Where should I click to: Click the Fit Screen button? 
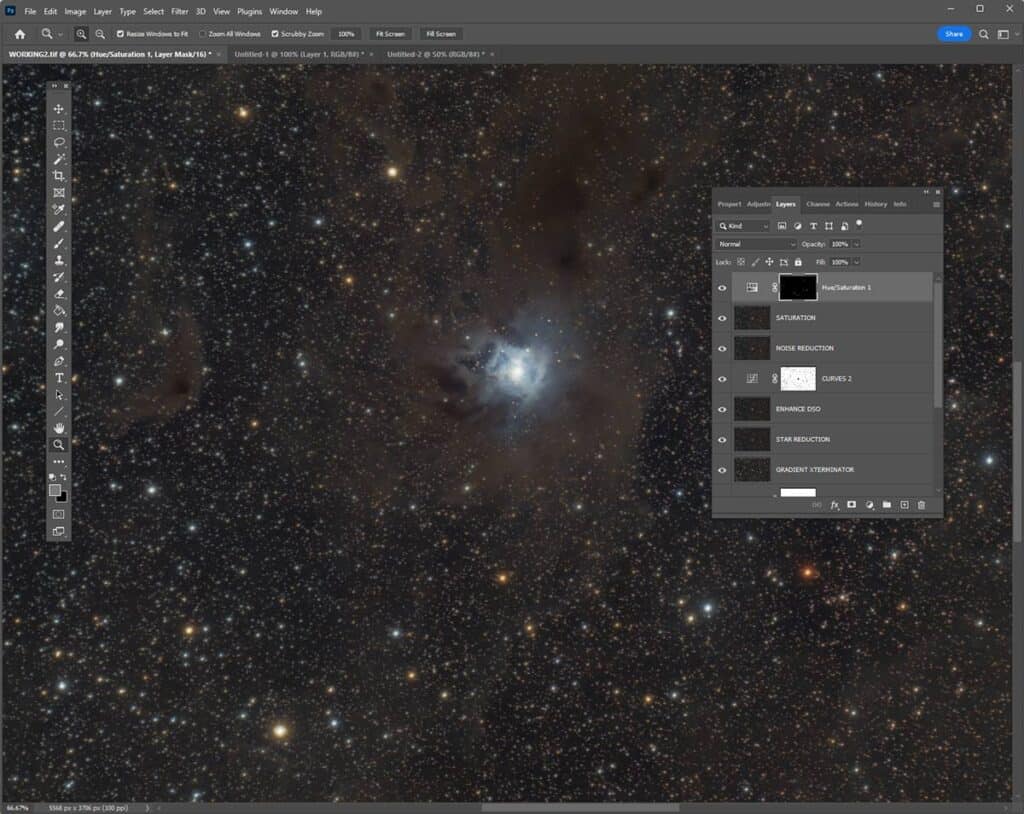[x=390, y=33]
